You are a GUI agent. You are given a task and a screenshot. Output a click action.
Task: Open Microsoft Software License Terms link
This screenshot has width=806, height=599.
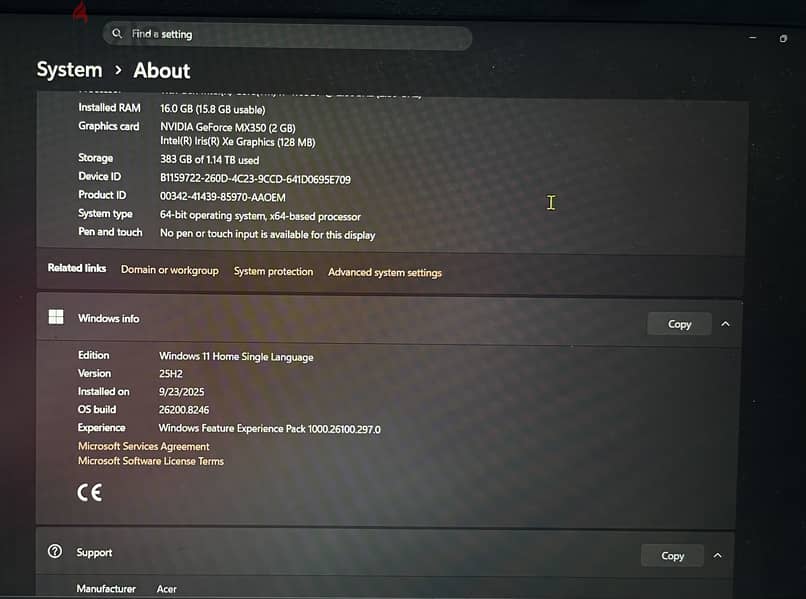pyautogui.click(x=151, y=461)
